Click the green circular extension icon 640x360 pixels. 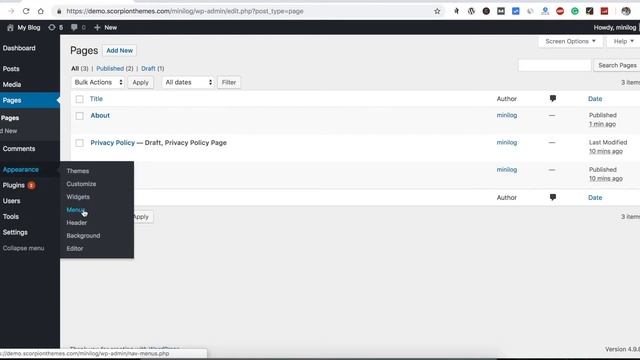point(575,11)
